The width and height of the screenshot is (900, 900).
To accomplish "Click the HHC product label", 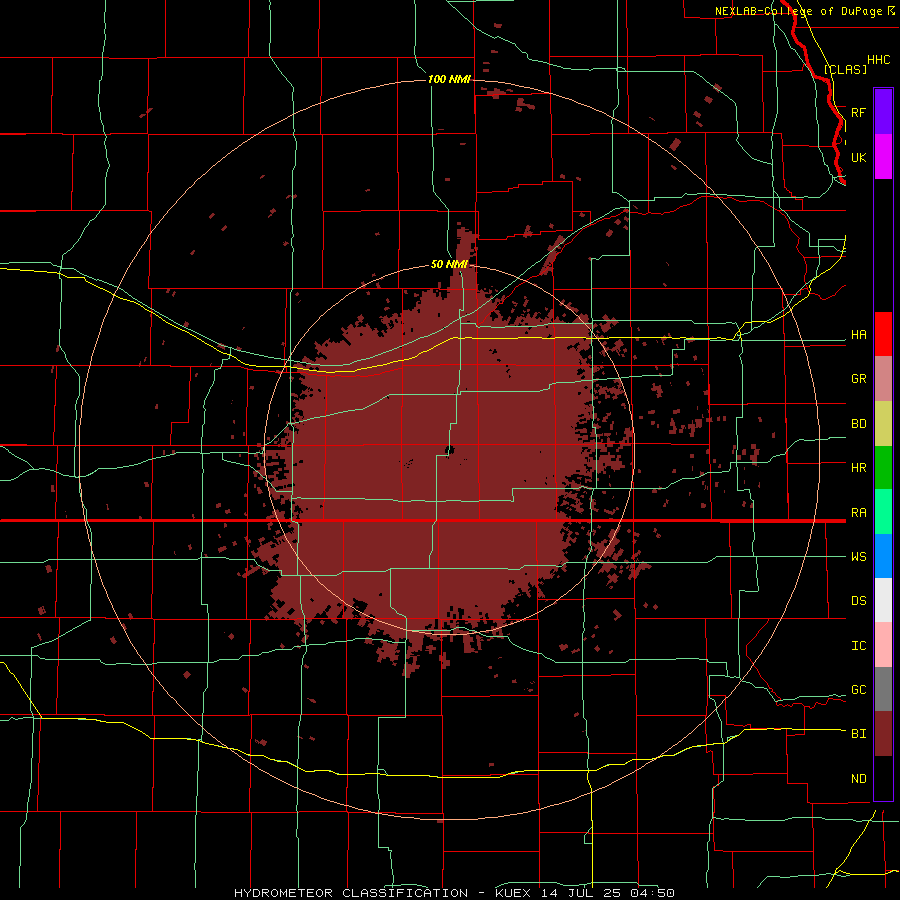I will tap(878, 60).
